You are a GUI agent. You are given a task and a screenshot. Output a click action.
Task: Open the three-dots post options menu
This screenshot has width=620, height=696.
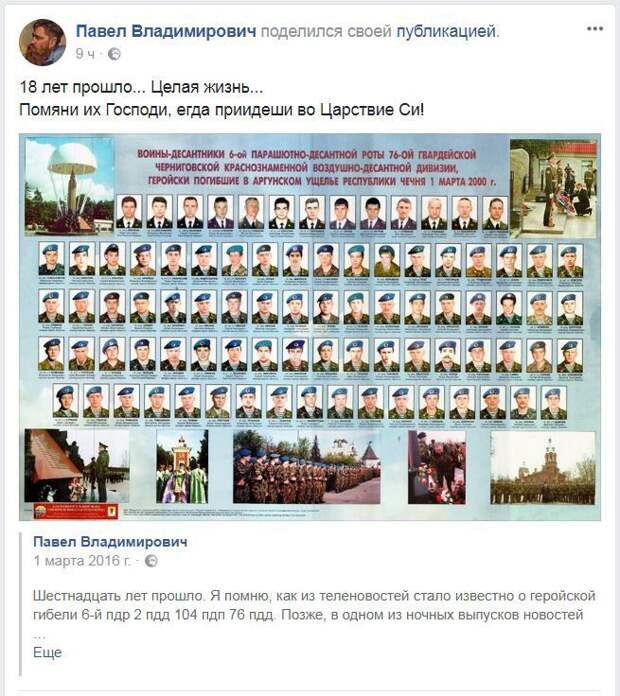pos(595,29)
